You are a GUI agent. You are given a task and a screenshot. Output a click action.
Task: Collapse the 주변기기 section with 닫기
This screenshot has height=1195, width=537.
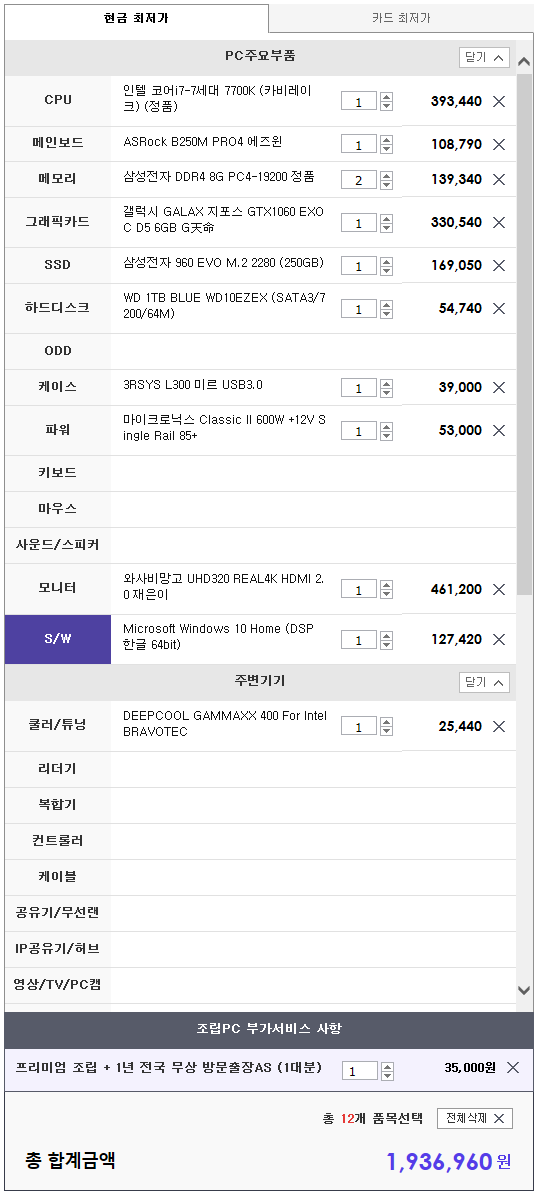point(484,682)
